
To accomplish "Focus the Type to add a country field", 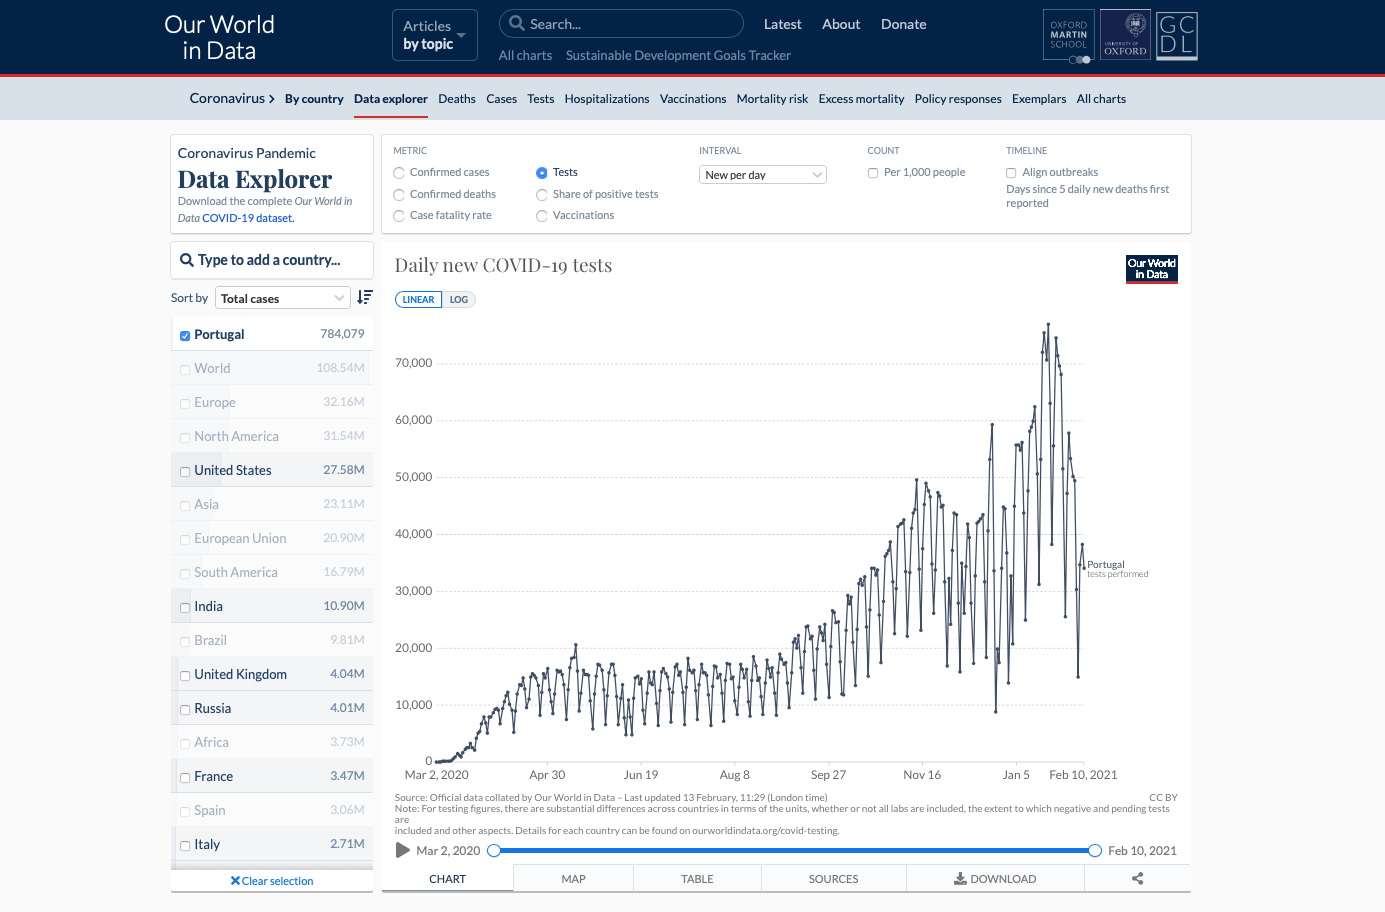I will pos(272,260).
